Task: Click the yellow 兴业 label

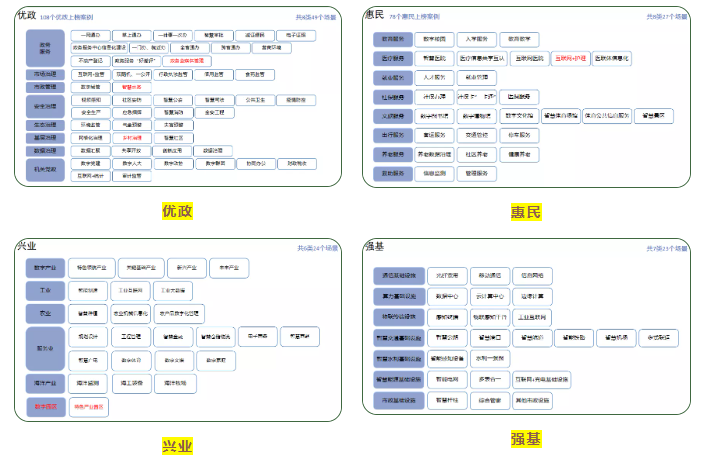Action: [176, 445]
